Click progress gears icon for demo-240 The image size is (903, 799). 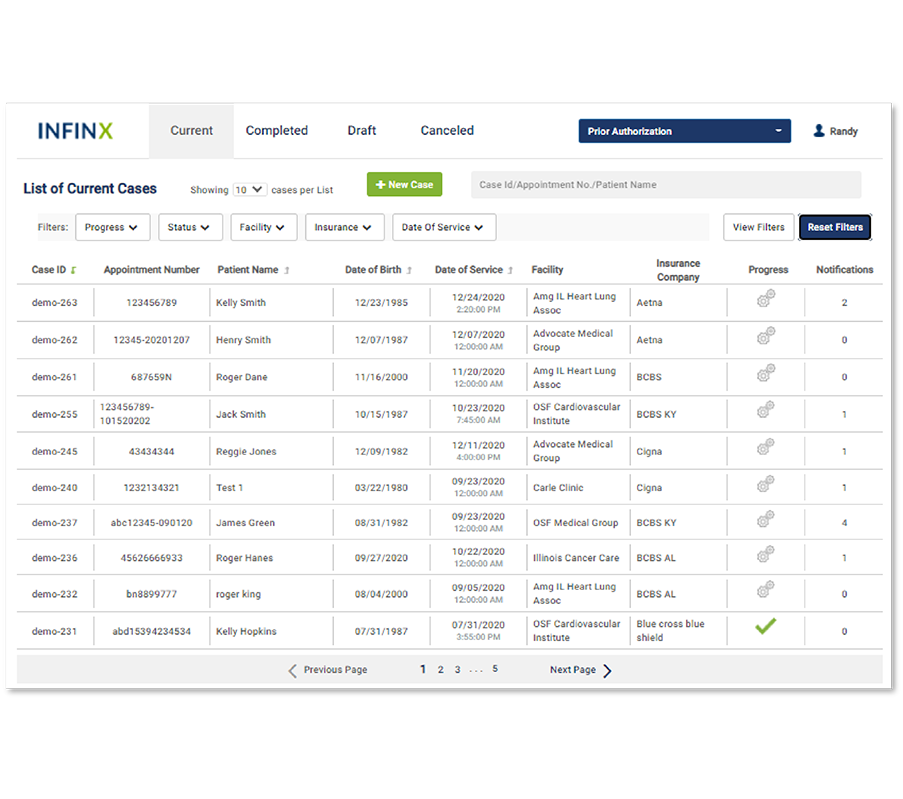pos(765,483)
